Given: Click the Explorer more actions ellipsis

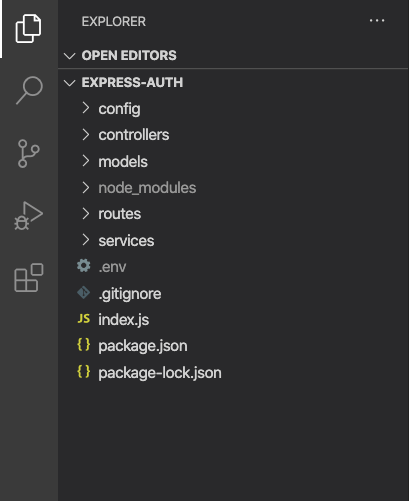Looking at the screenshot, I should pyautogui.click(x=377, y=21).
